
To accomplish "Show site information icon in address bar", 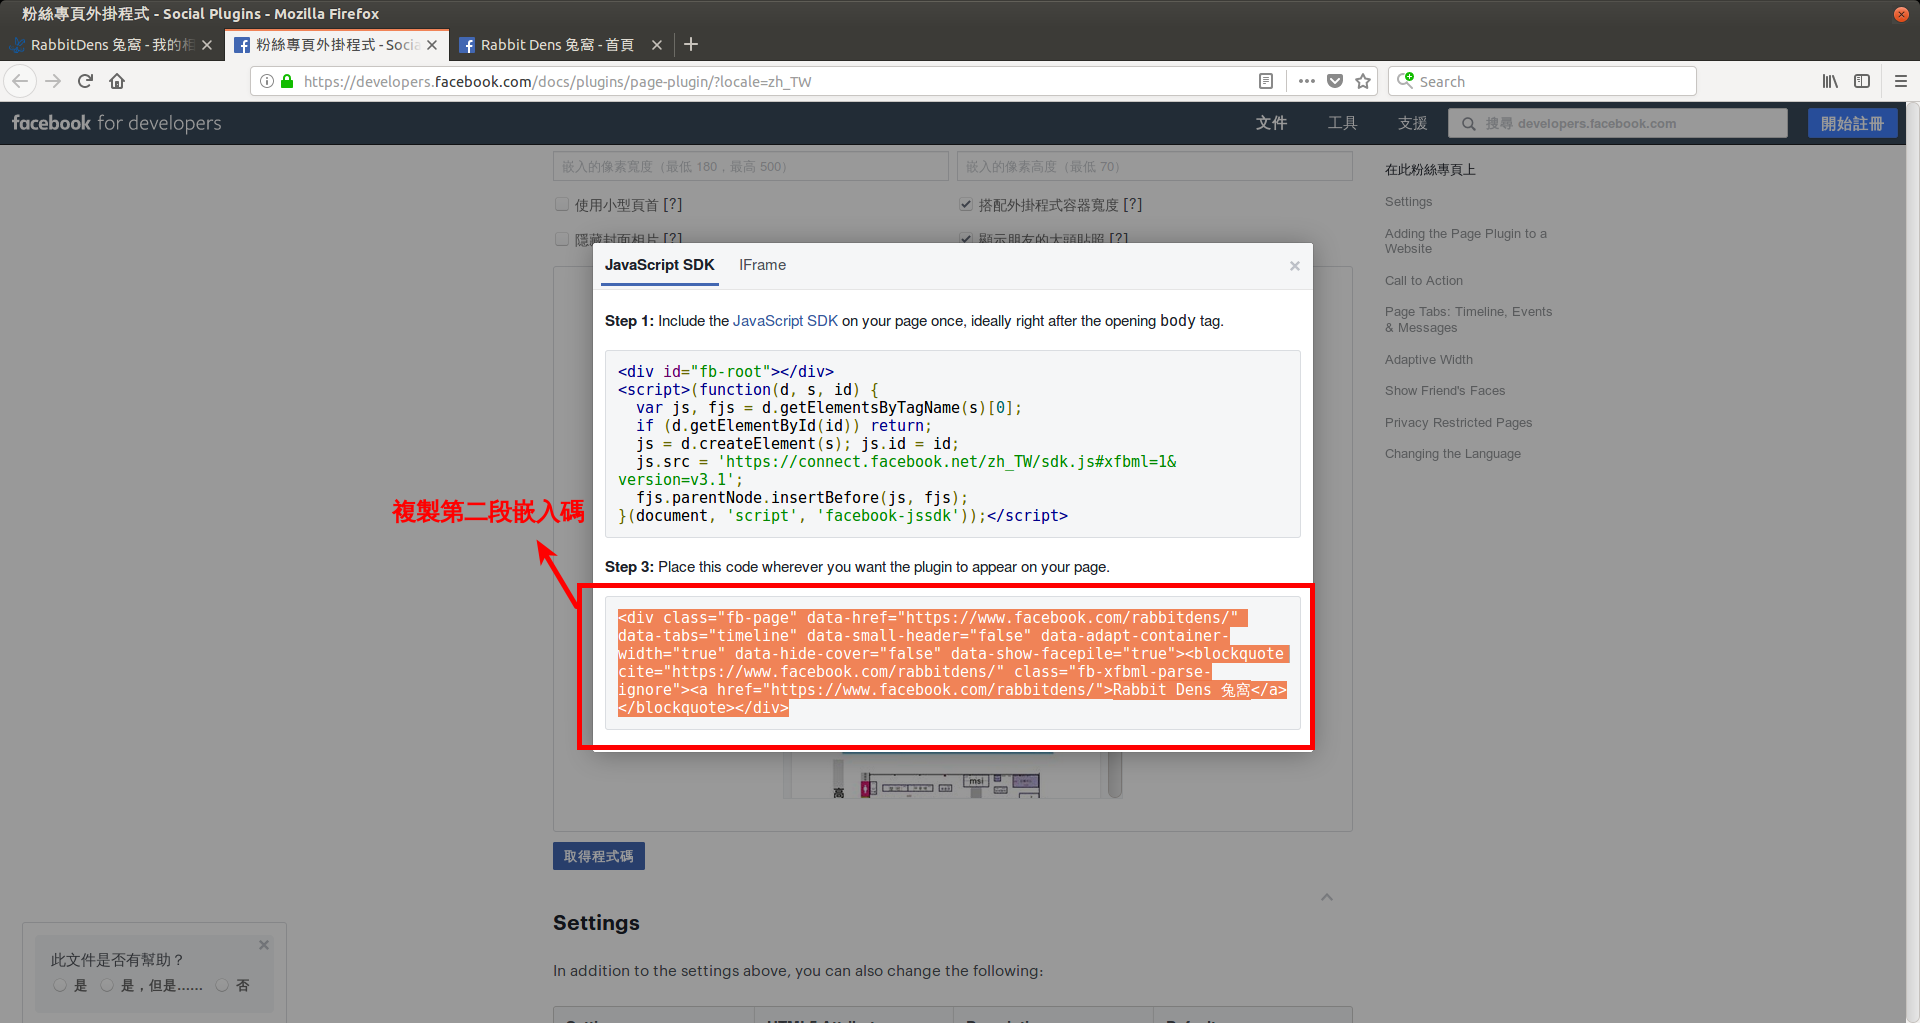I will (267, 81).
